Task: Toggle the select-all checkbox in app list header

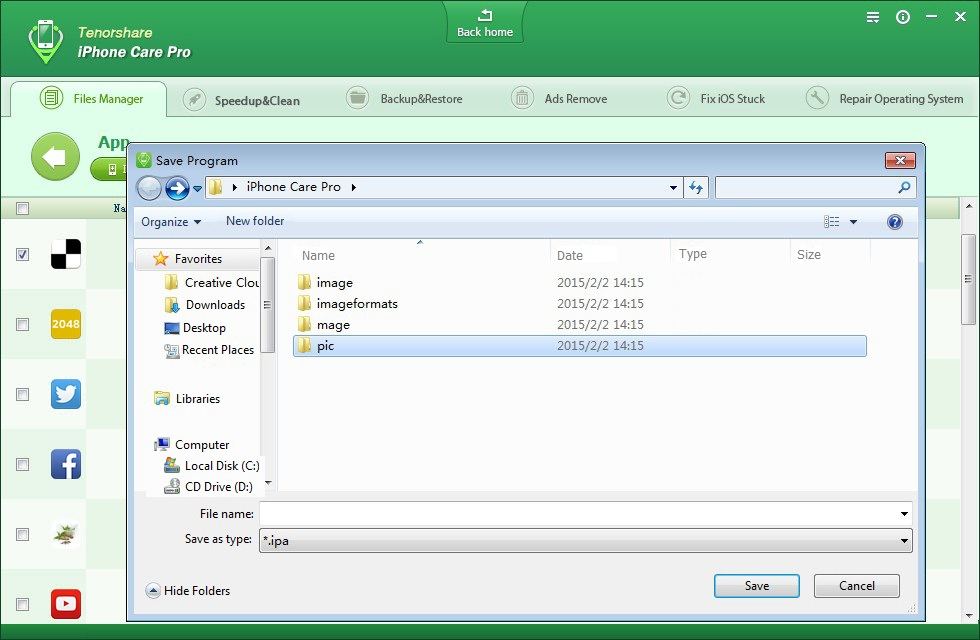Action: [x=22, y=209]
